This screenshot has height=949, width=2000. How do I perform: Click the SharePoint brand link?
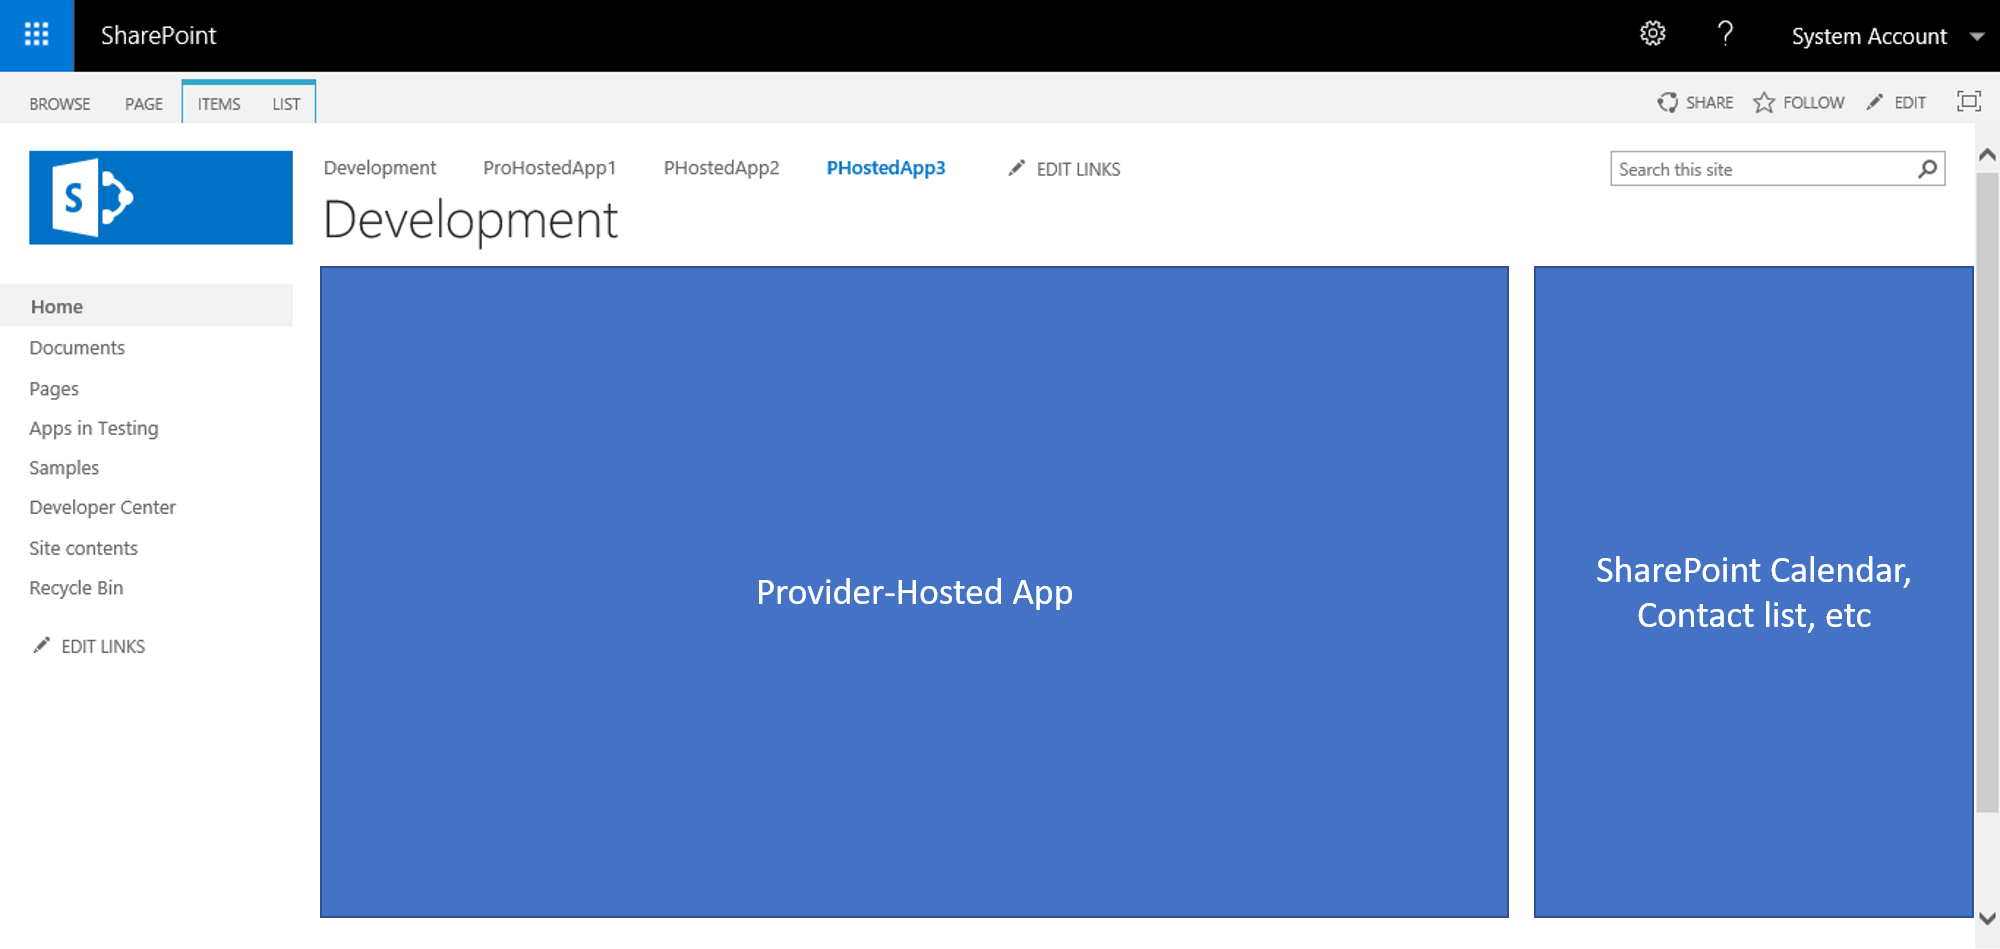(x=158, y=35)
